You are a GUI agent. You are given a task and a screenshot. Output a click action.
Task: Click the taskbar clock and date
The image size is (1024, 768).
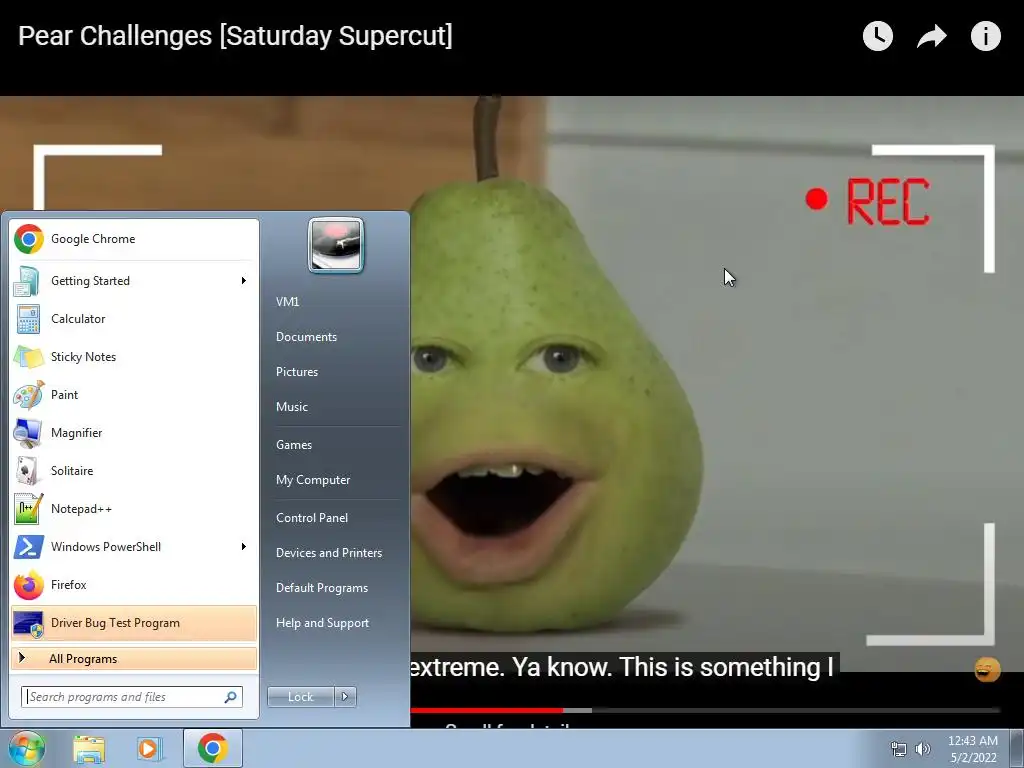[973, 749]
